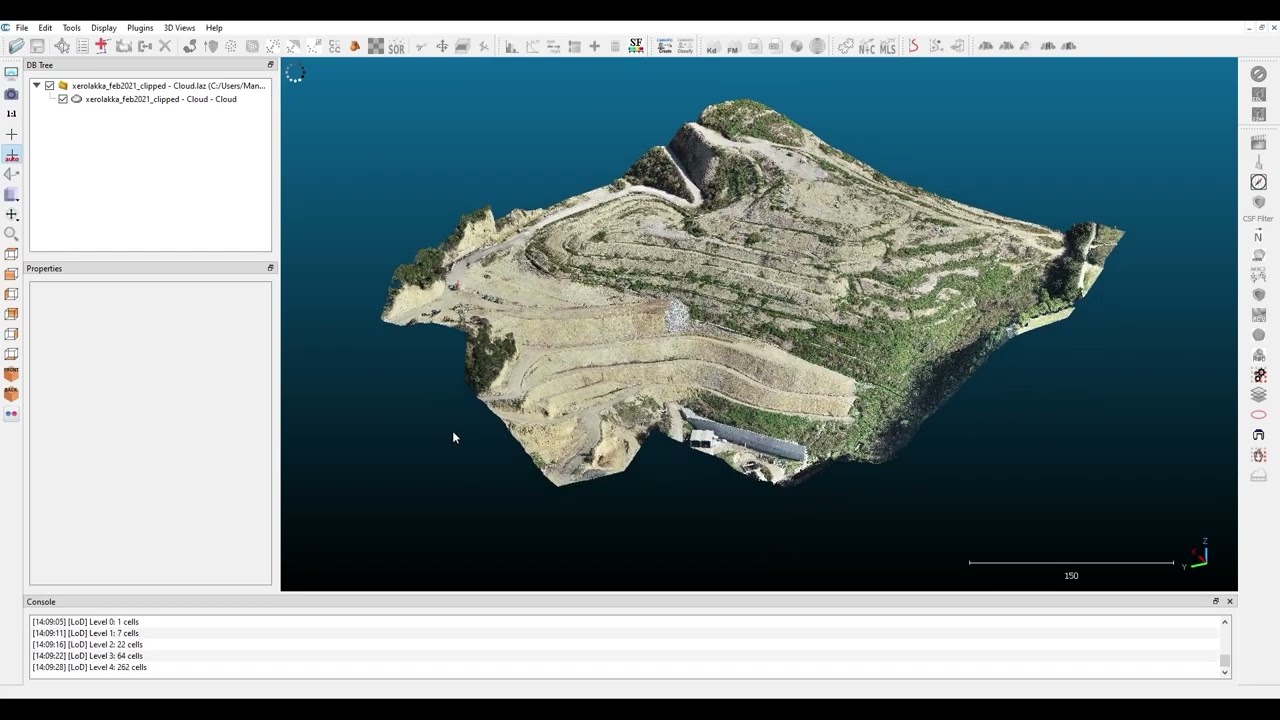Click the 1:1 zoom icon

coord(11,114)
